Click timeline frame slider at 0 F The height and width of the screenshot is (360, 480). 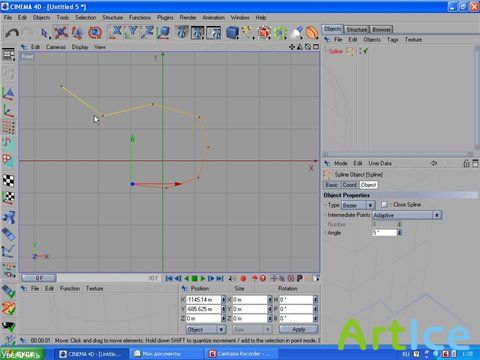point(39,278)
